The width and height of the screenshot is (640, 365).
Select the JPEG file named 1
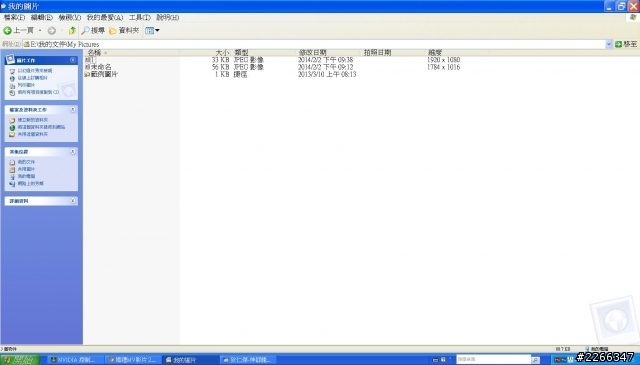[90, 60]
